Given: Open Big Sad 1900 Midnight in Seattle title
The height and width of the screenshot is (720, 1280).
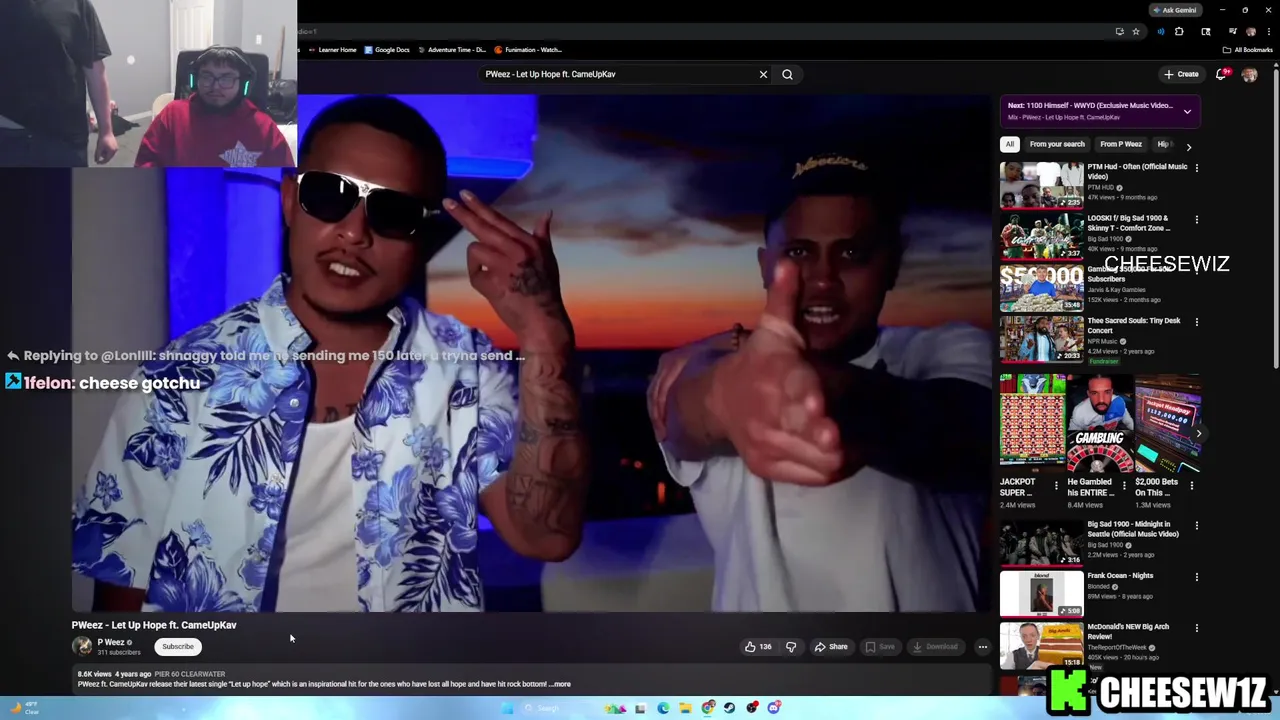Looking at the screenshot, I should tap(1133, 529).
